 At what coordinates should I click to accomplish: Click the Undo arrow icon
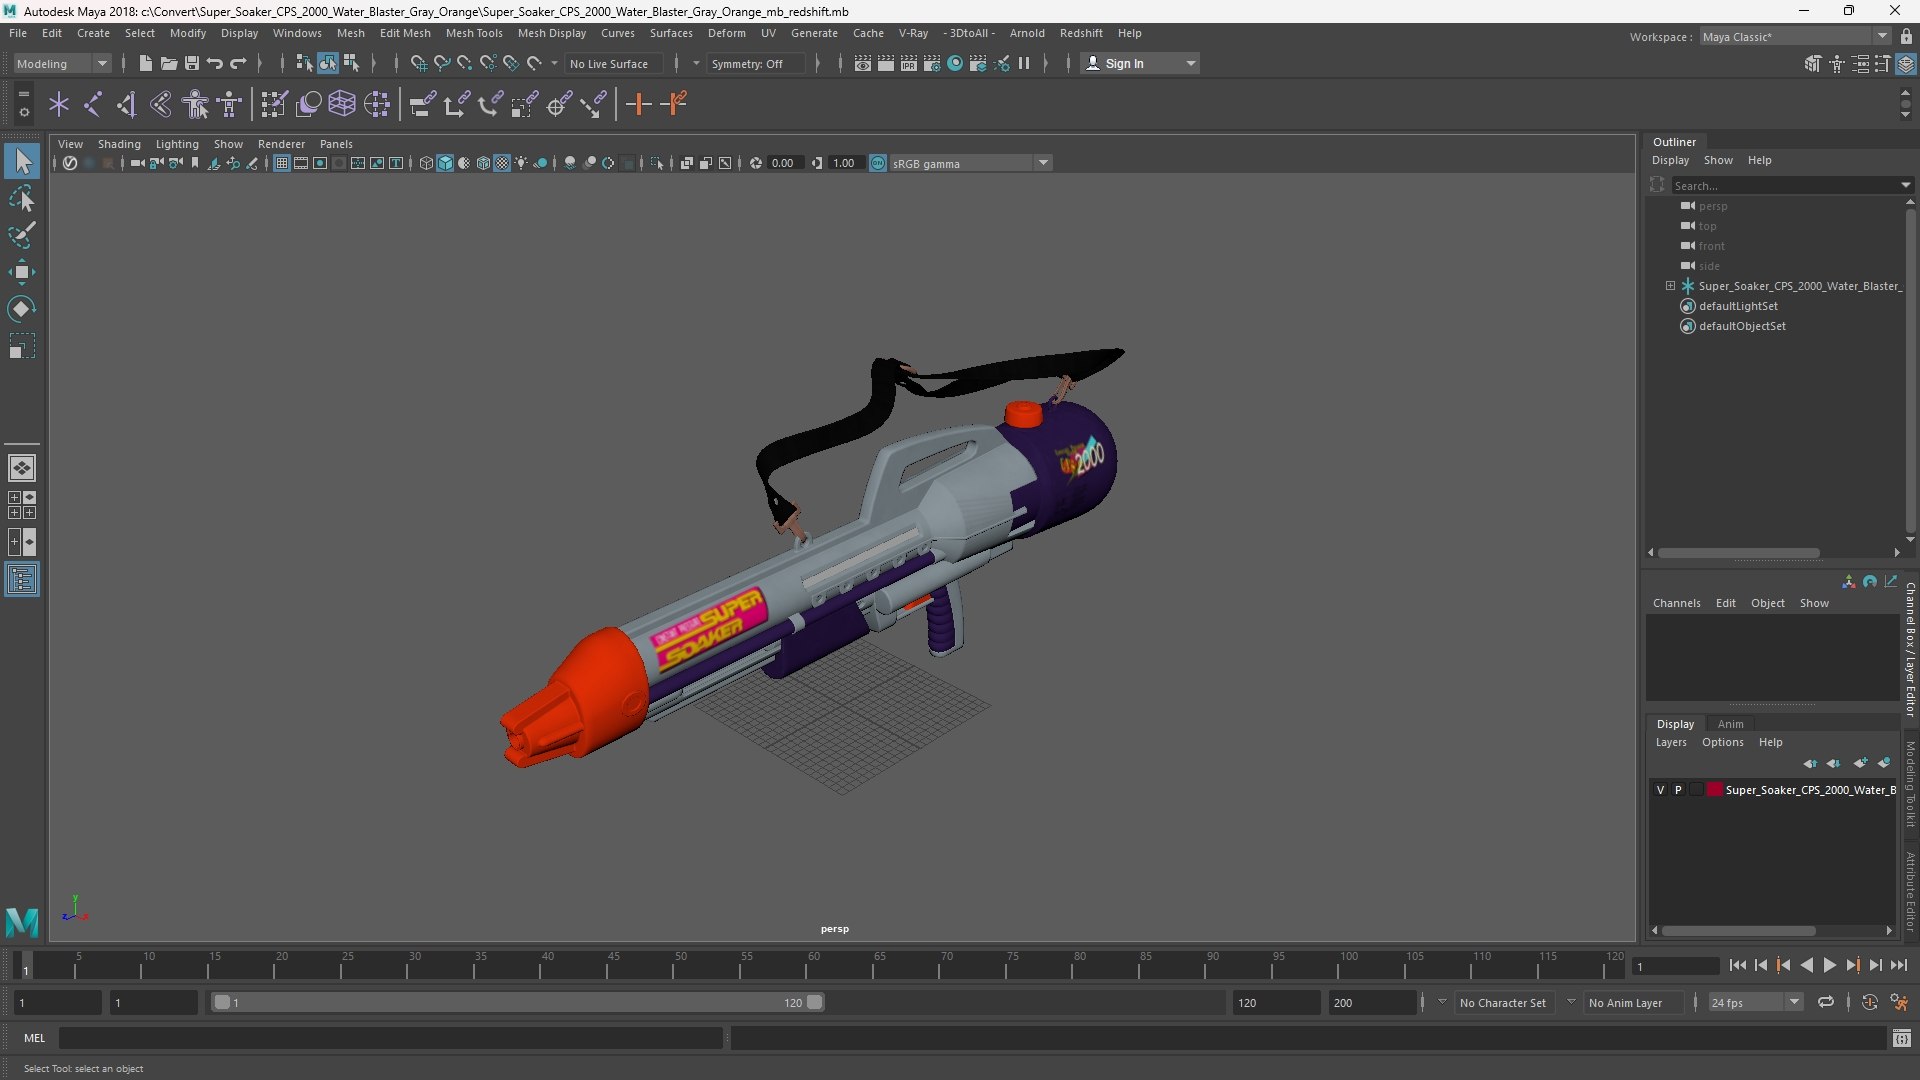[x=215, y=63]
